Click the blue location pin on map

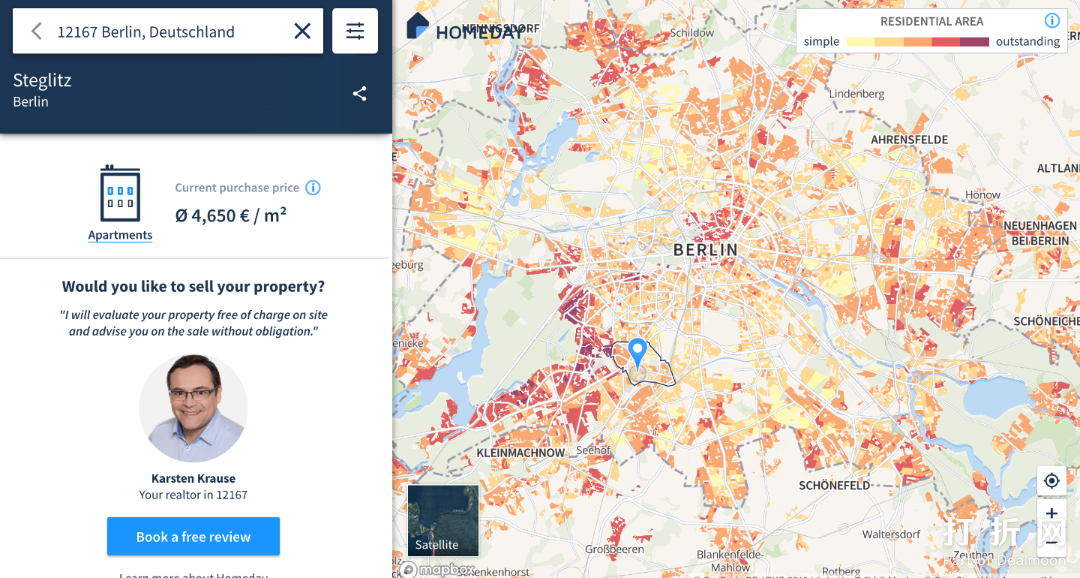point(637,351)
